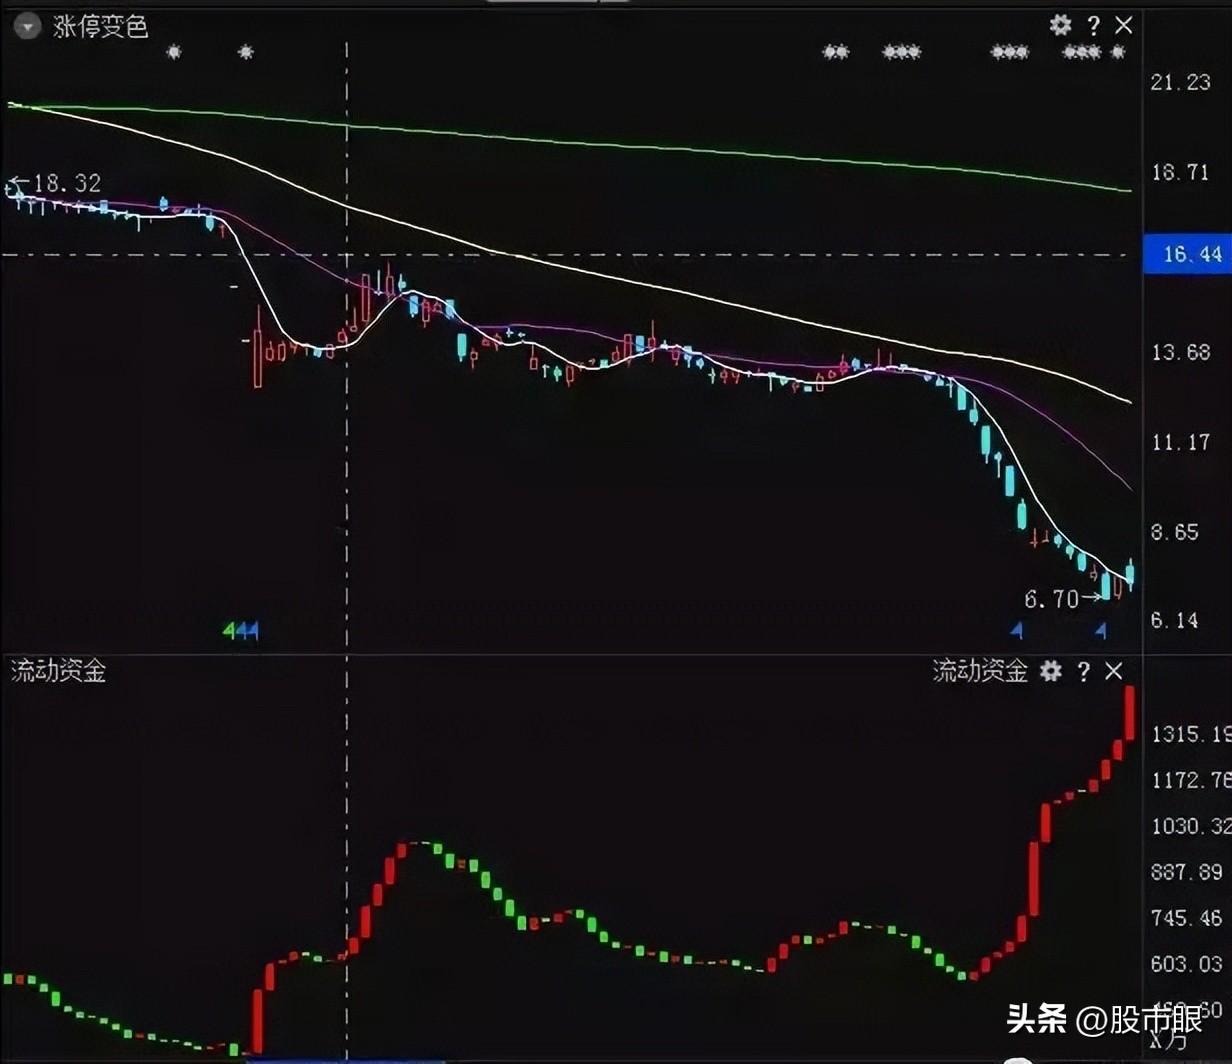Click the 头条 @股市眼 watermark

pyautogui.click(x=1103, y=1020)
